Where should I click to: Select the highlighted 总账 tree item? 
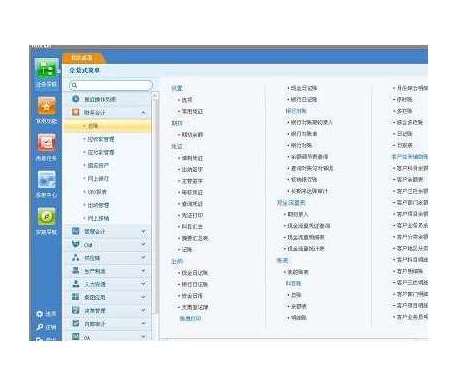107,126
